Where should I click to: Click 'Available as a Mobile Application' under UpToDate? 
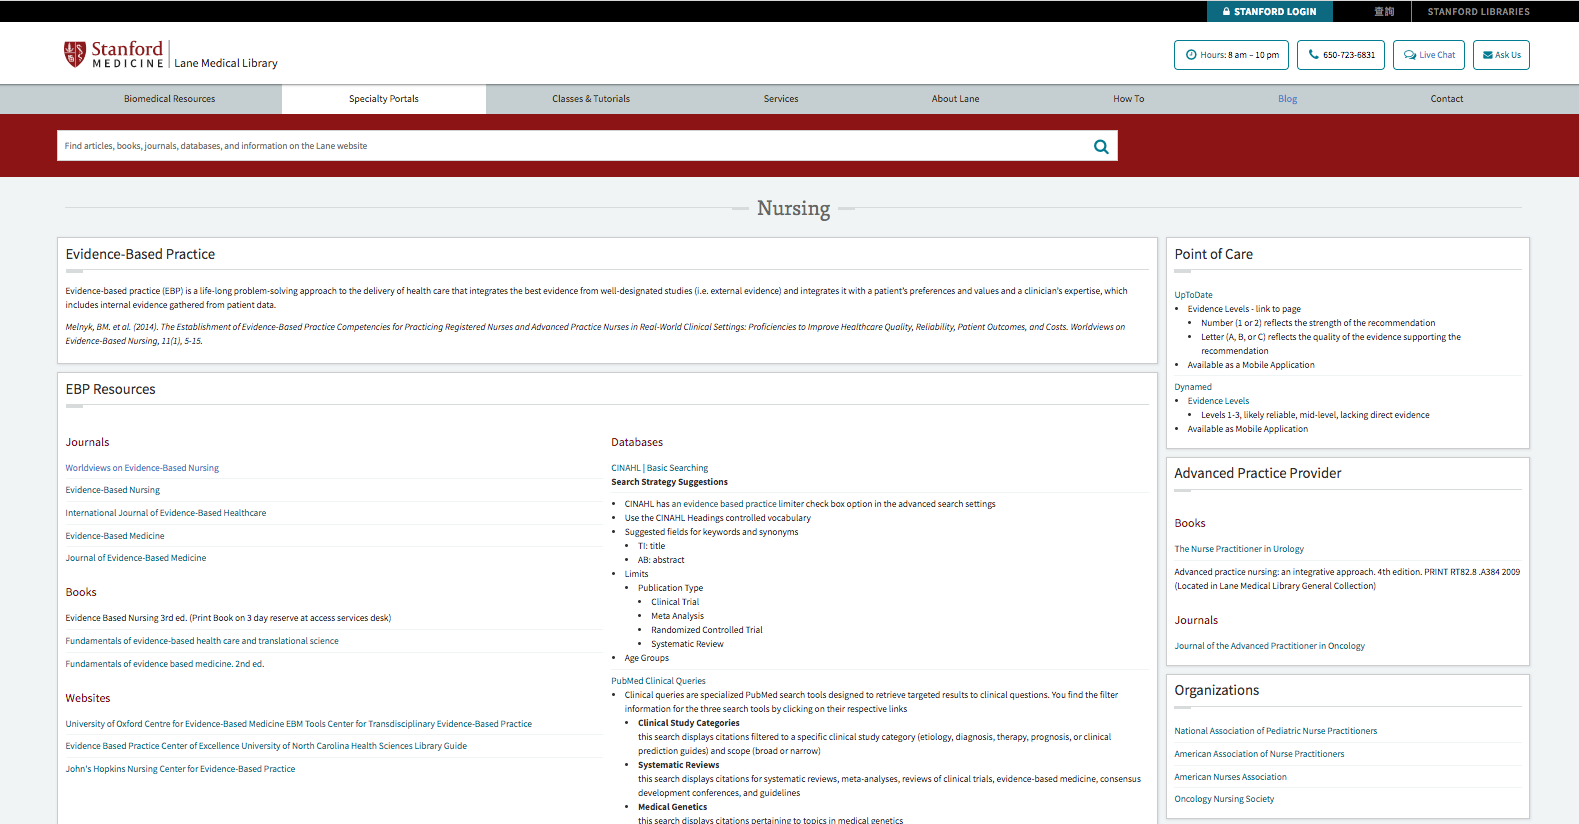click(1251, 365)
